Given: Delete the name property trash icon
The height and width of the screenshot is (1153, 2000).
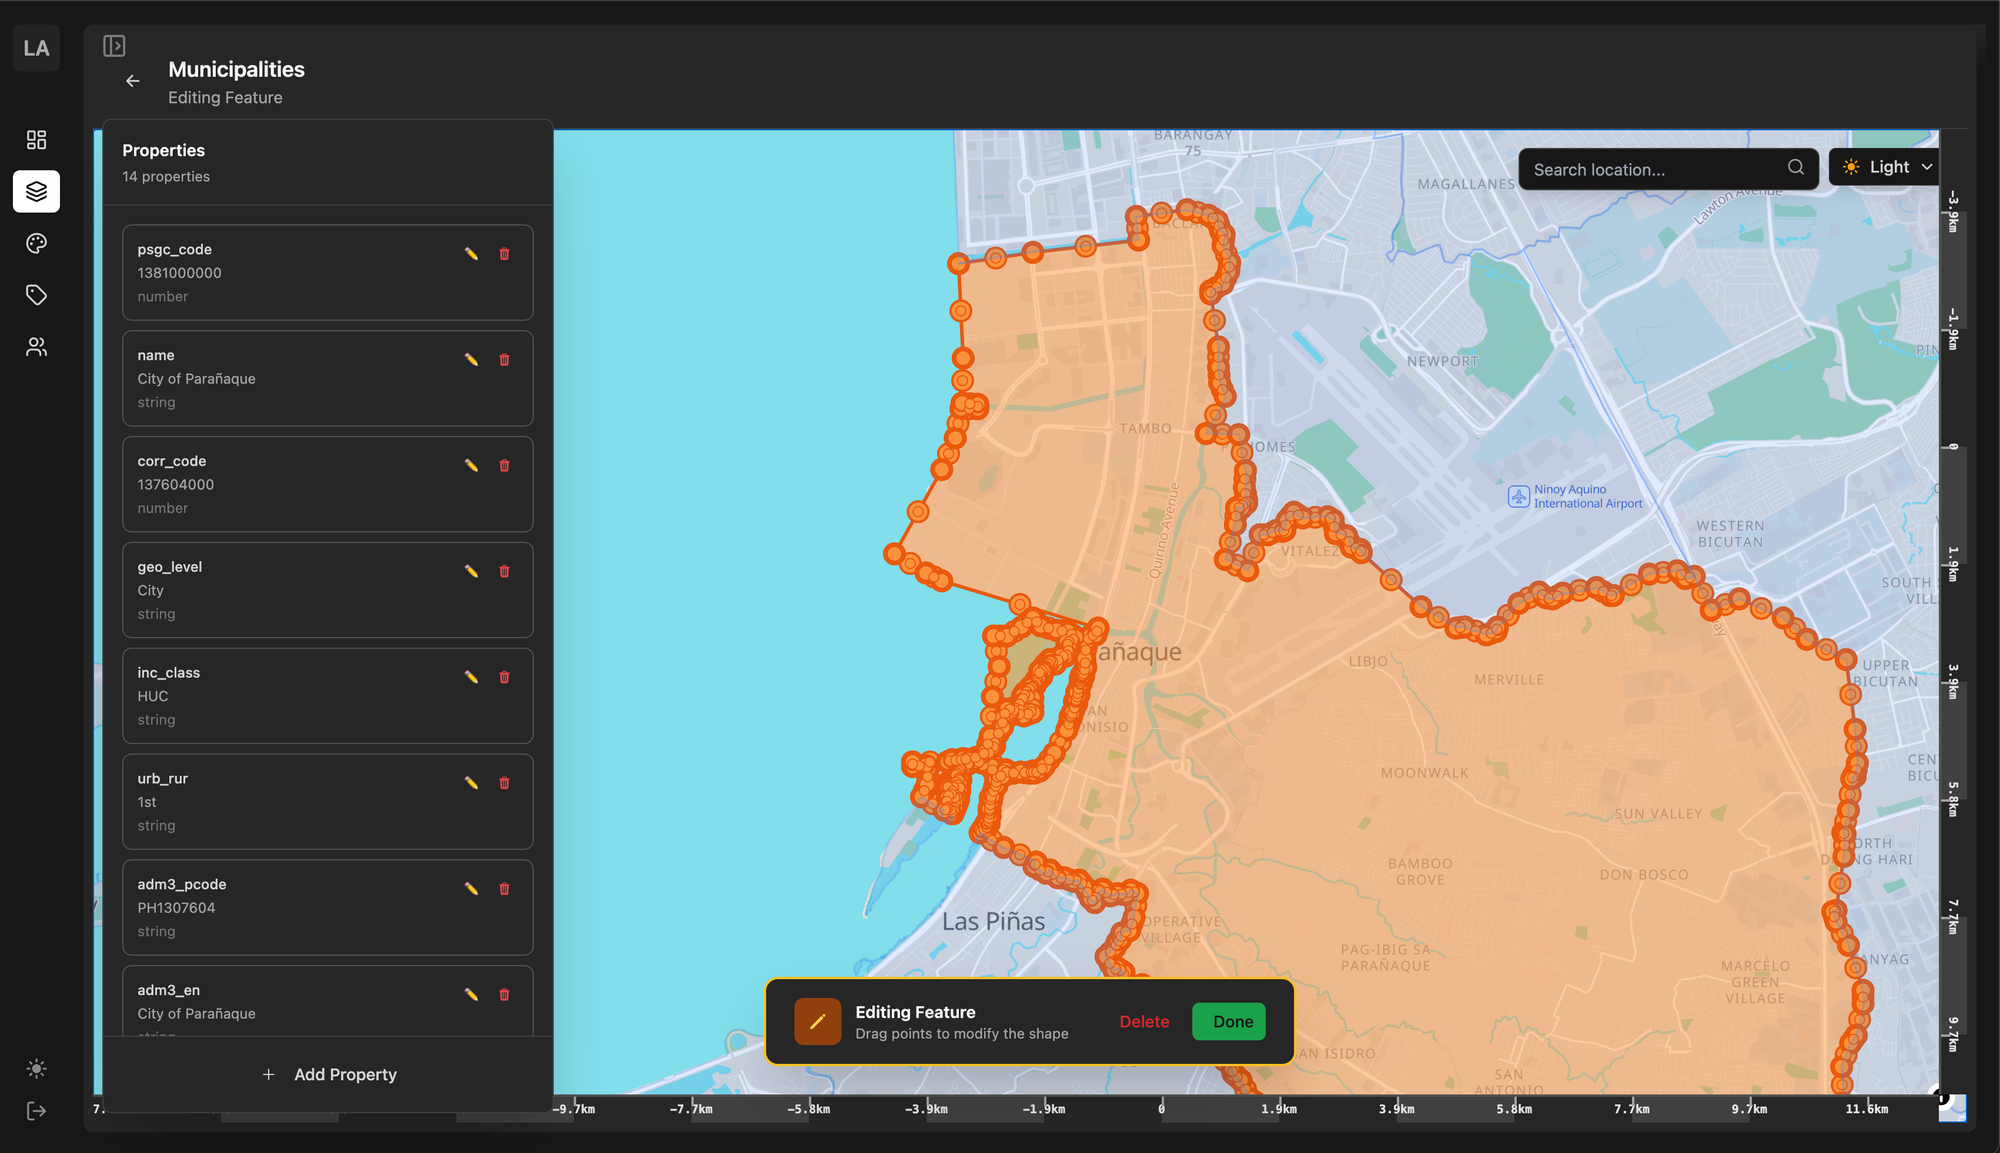Looking at the screenshot, I should [504, 360].
